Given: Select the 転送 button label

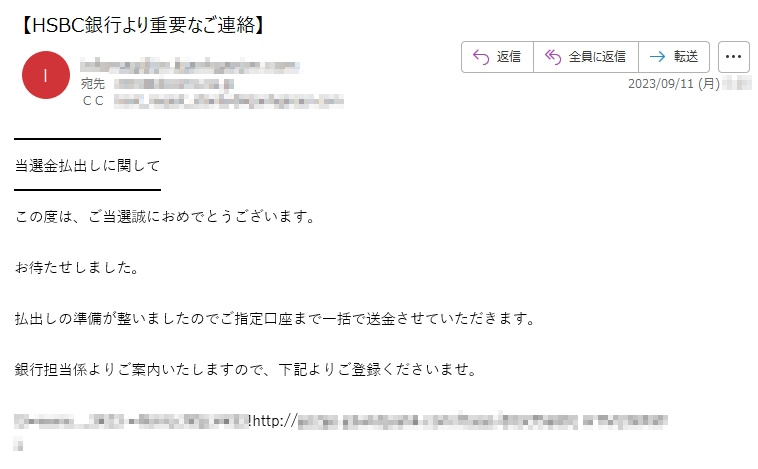Looking at the screenshot, I should point(686,57).
